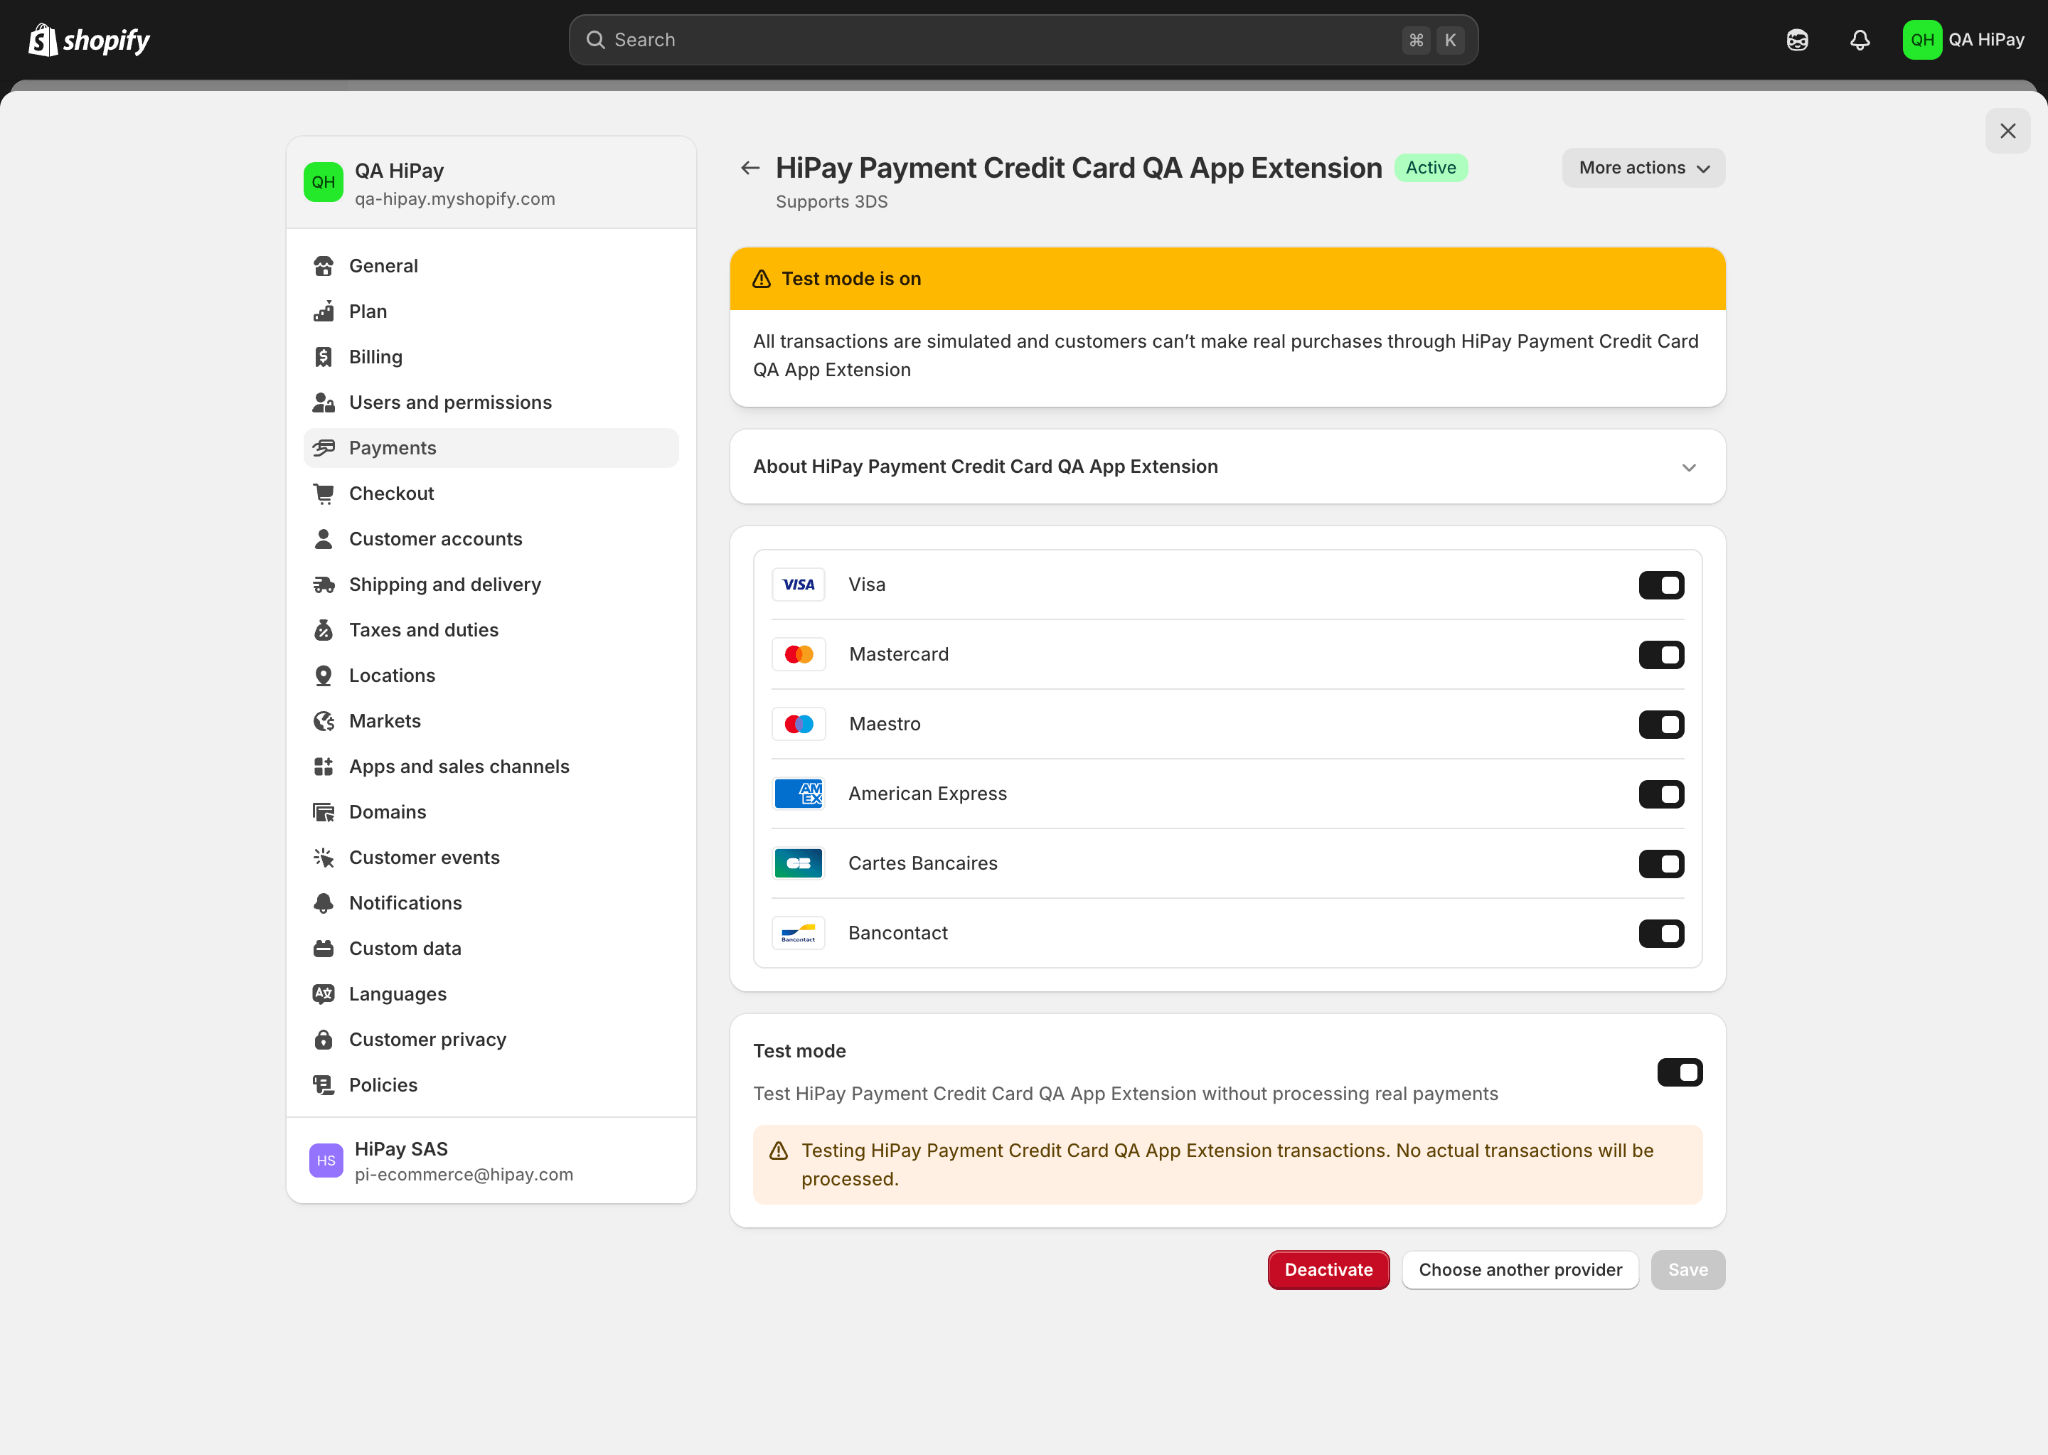The image size is (2048, 1455).
Task: Click the Markets globe icon
Action: pos(323,721)
